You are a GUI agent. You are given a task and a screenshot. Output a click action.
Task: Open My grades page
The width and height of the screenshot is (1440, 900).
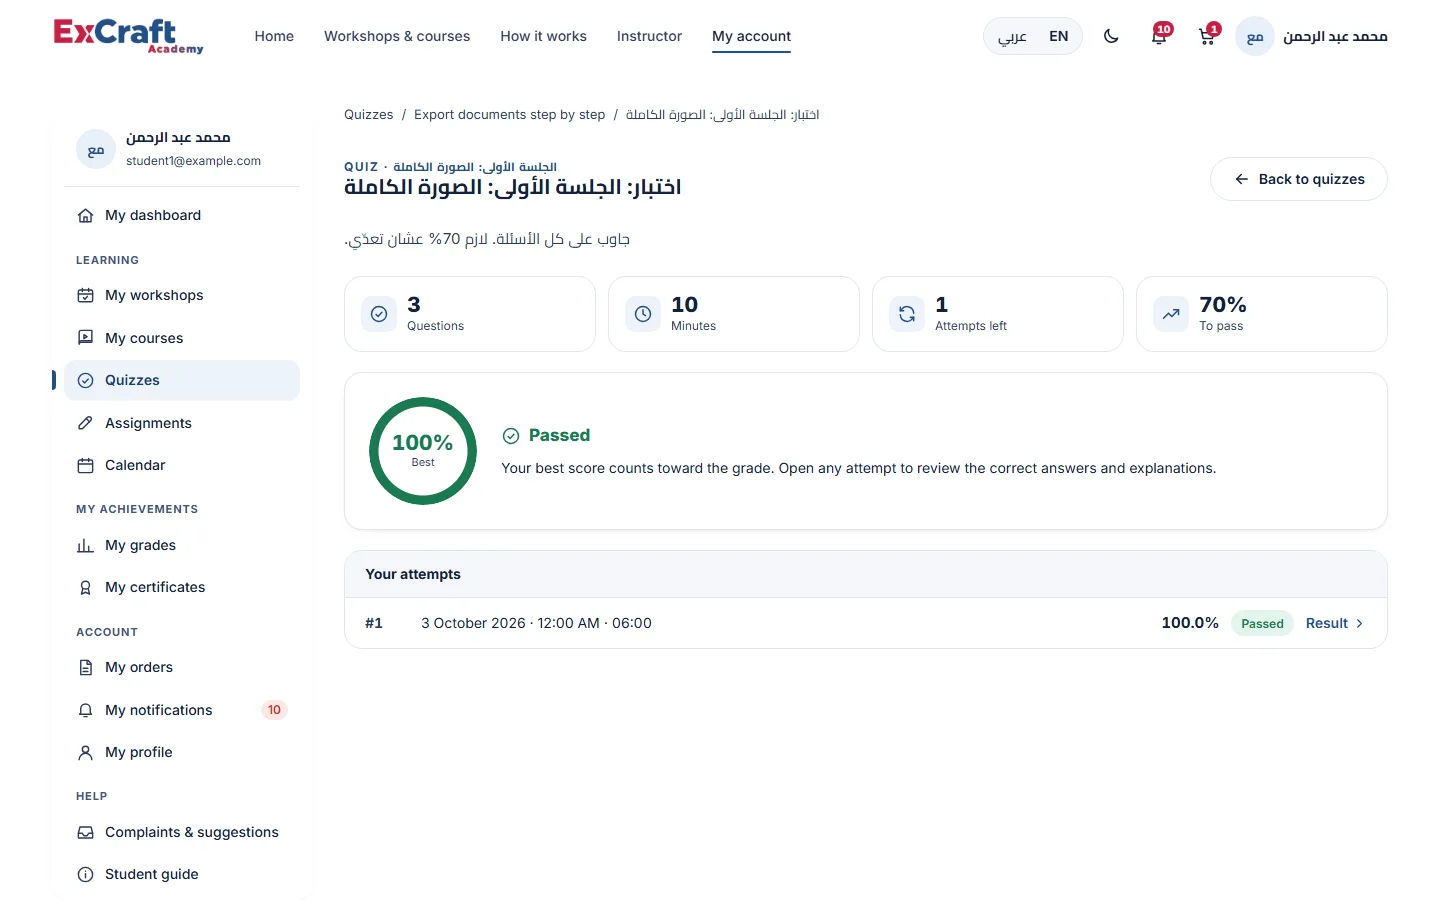click(x=182, y=545)
